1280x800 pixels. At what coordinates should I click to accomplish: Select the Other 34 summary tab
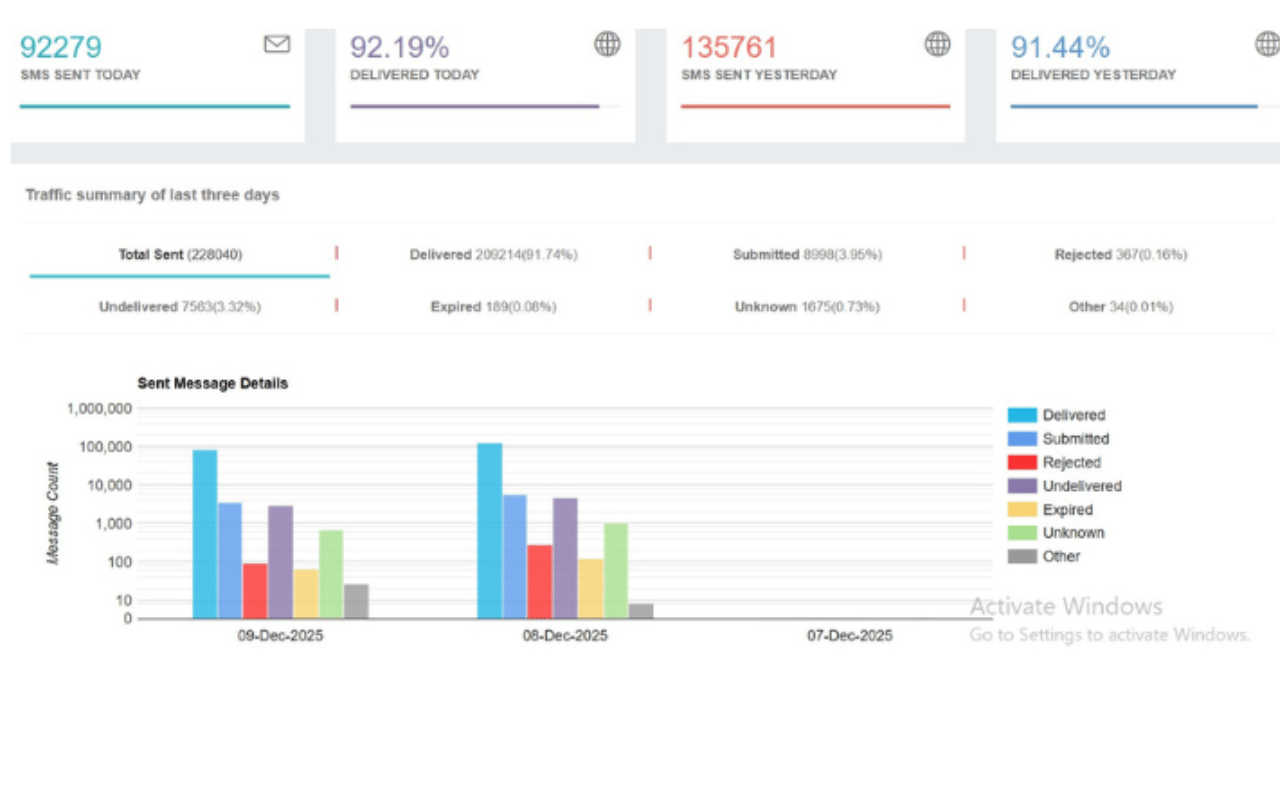(x=1120, y=307)
